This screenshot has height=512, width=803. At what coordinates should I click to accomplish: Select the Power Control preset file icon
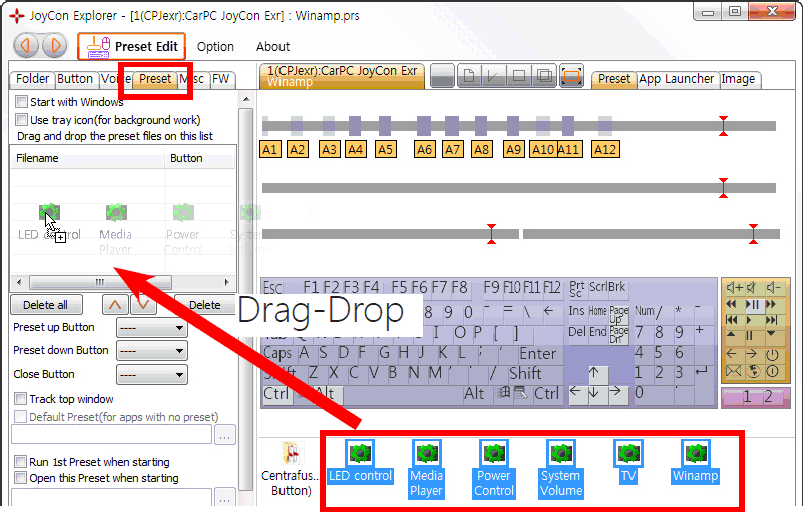494,469
